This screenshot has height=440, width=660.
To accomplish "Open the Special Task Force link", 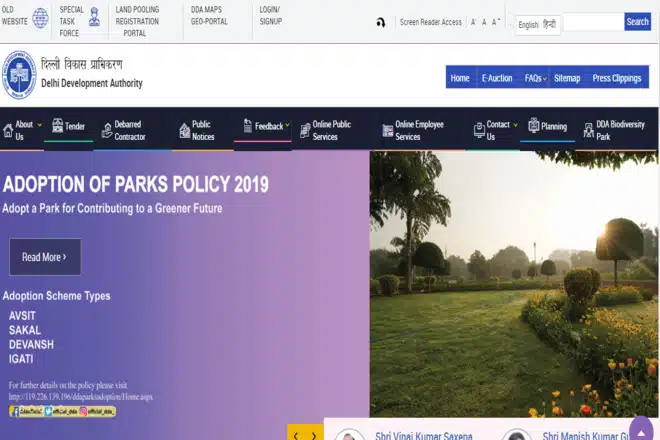I will tap(71, 21).
